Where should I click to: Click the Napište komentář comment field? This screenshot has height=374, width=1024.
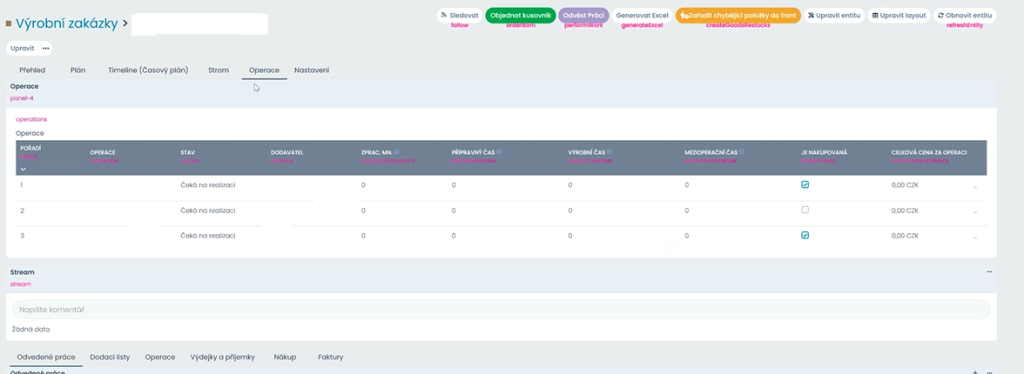pos(501,309)
